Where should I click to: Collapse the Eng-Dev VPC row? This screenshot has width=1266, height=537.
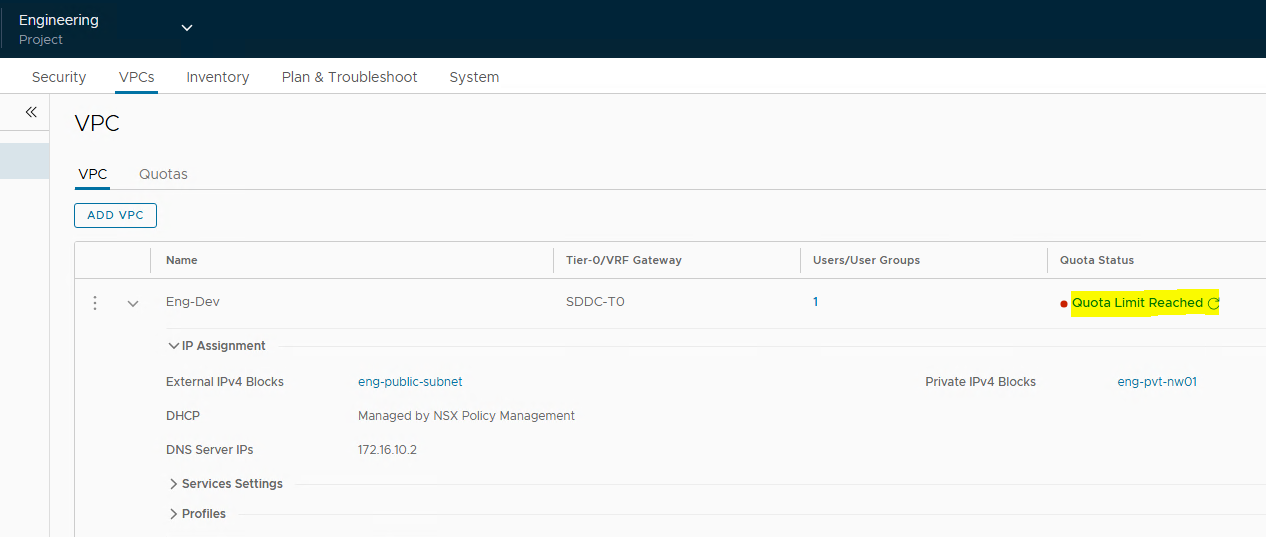pos(133,303)
